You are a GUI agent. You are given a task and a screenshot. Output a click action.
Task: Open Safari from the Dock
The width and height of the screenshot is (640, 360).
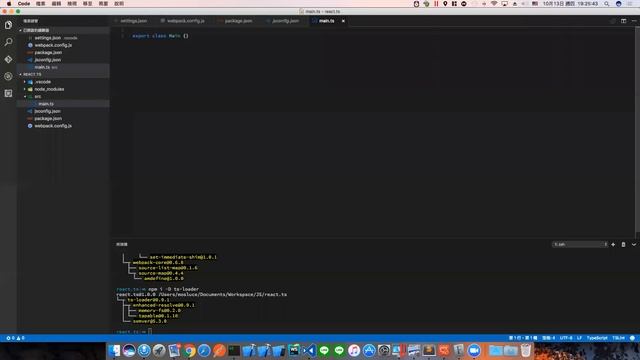point(204,350)
